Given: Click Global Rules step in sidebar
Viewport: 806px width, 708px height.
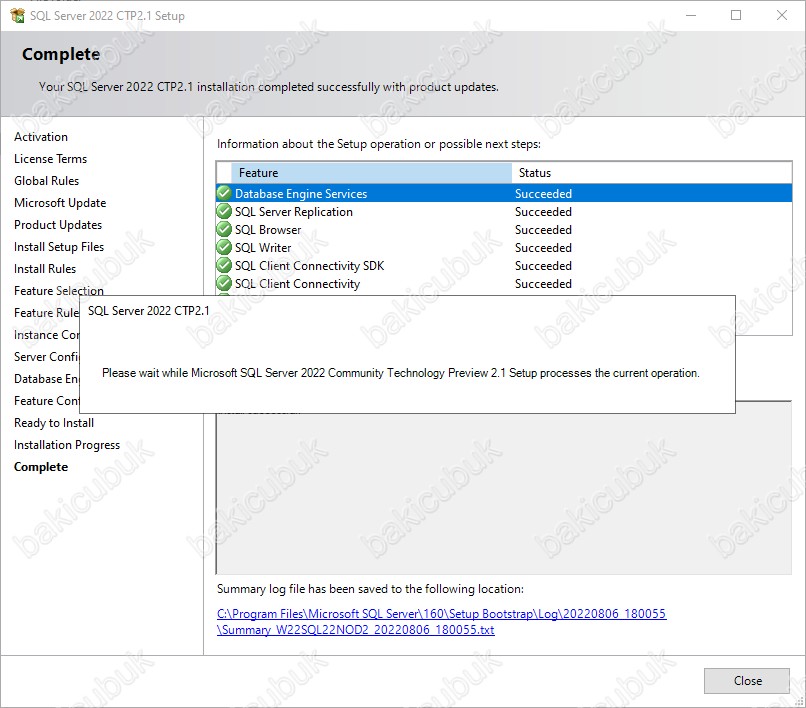Looking at the screenshot, I should [x=46, y=181].
